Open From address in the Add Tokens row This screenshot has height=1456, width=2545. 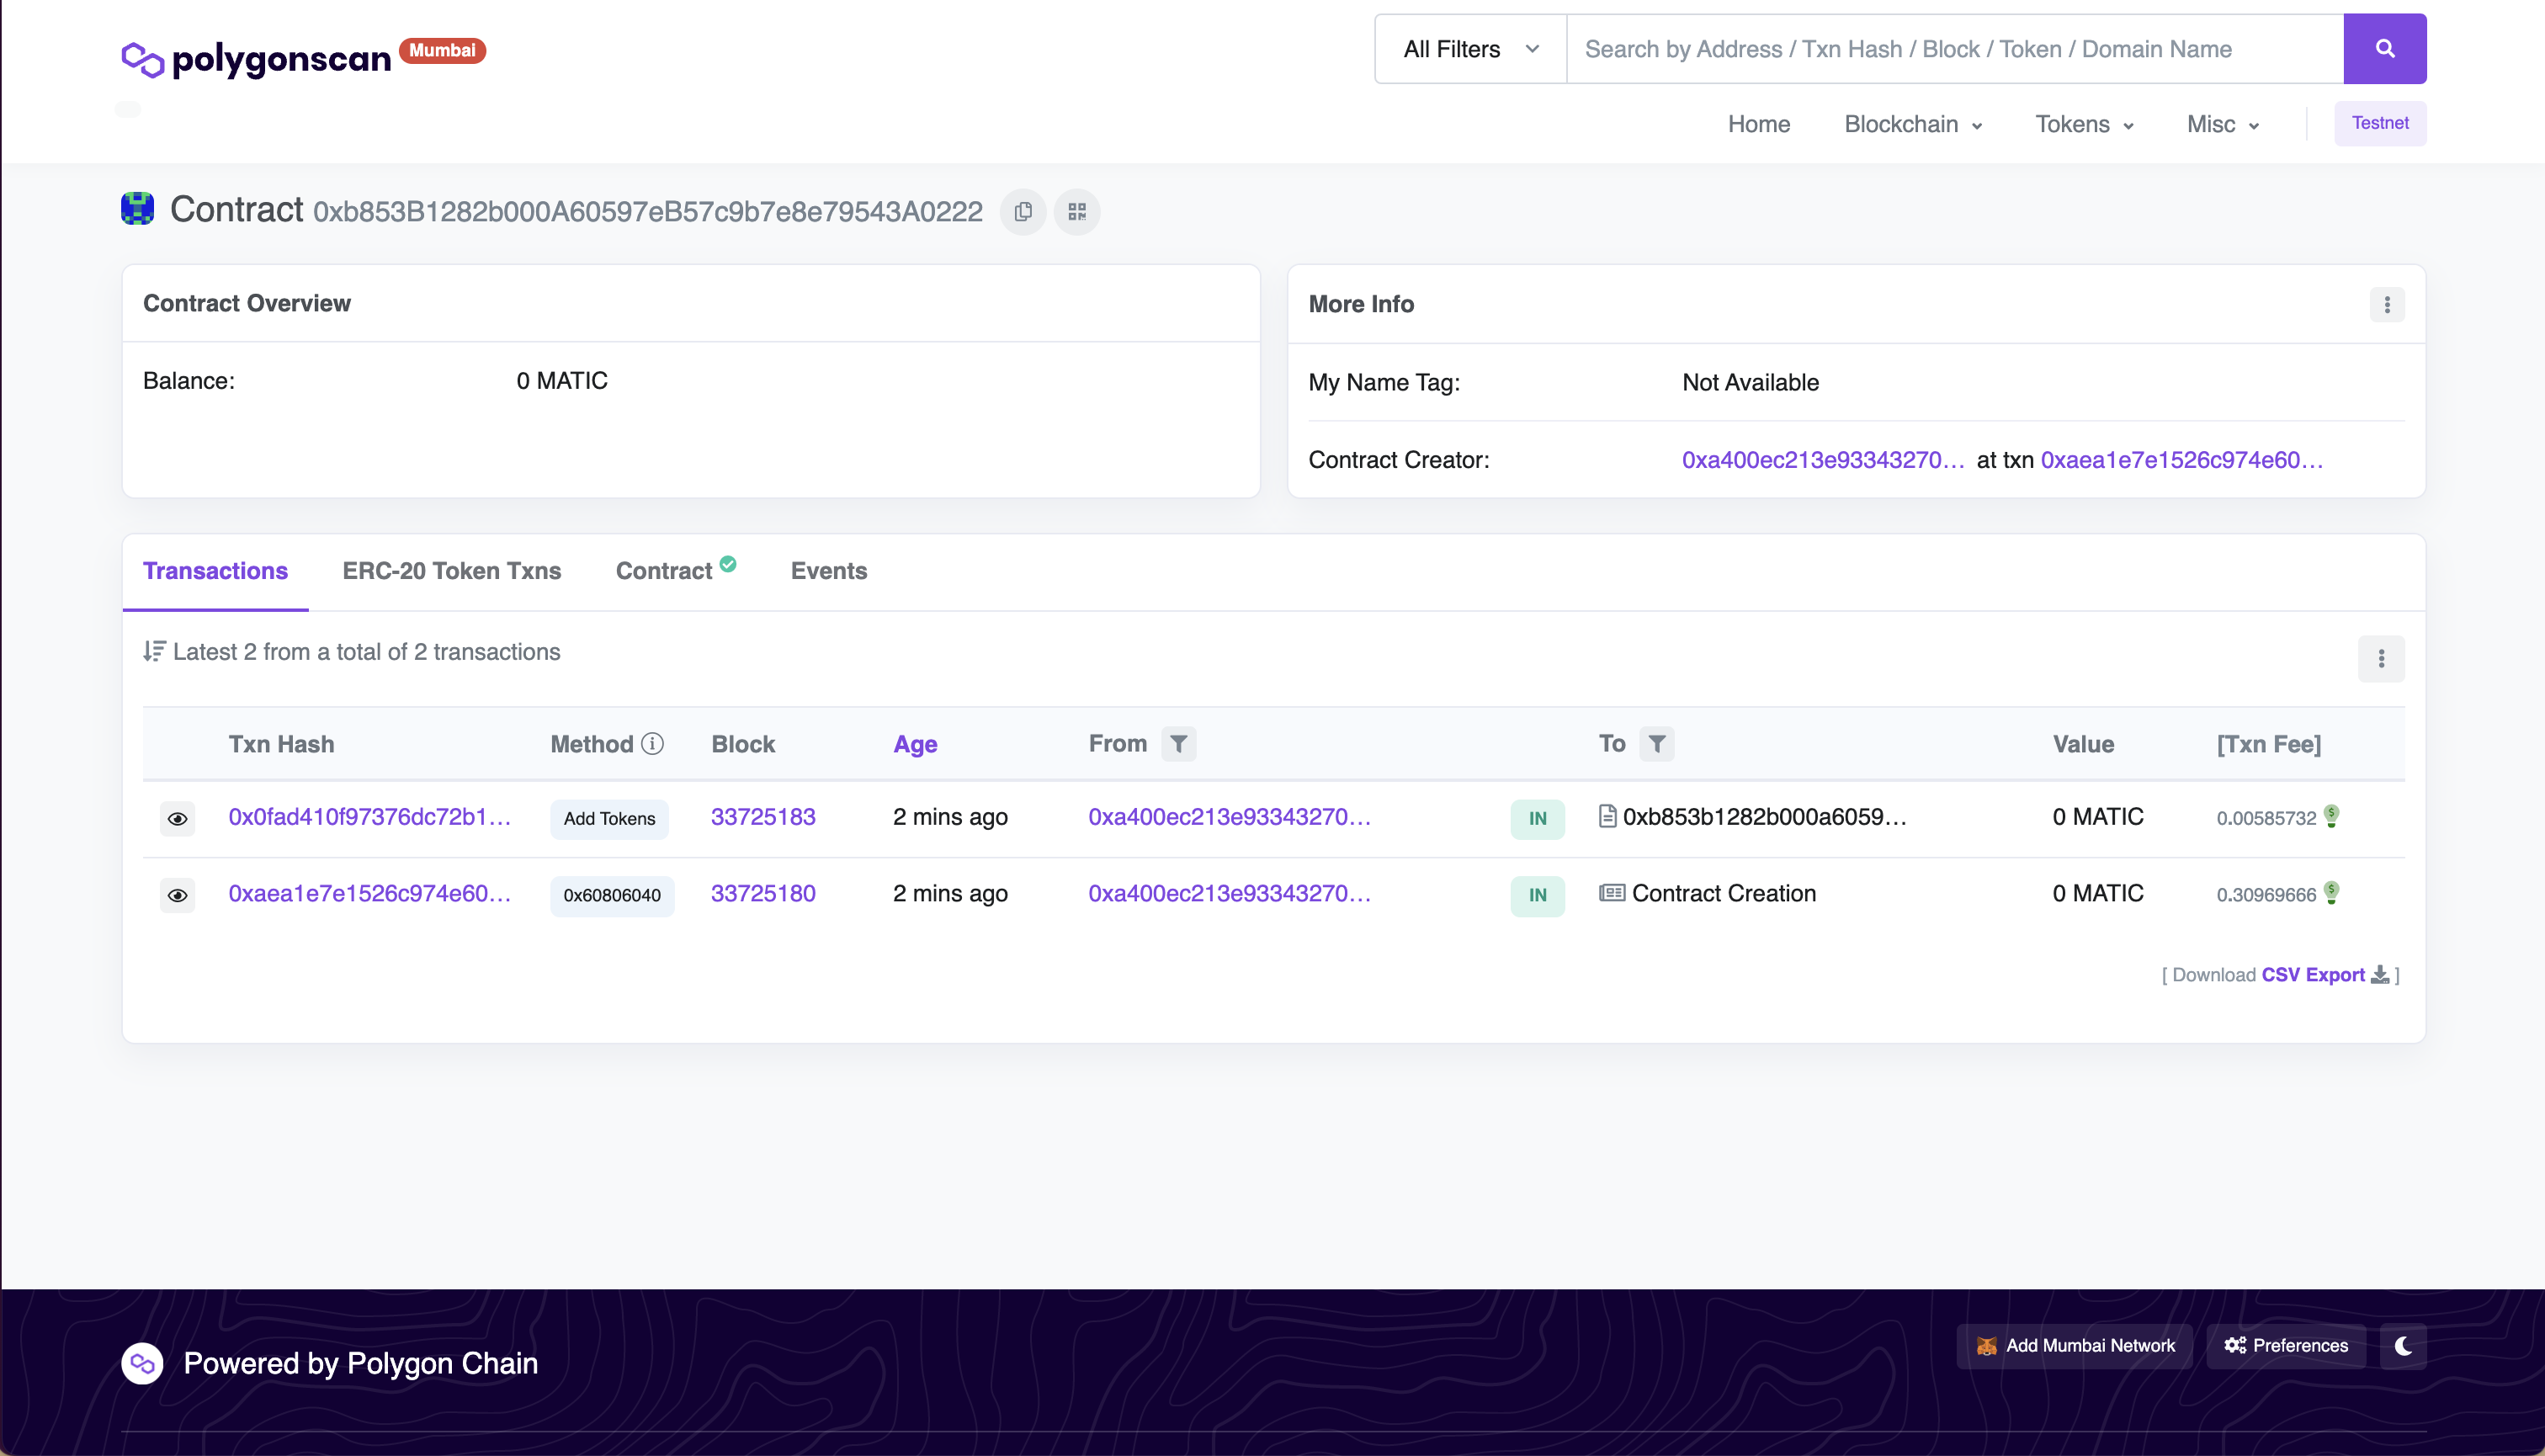click(x=1229, y=817)
